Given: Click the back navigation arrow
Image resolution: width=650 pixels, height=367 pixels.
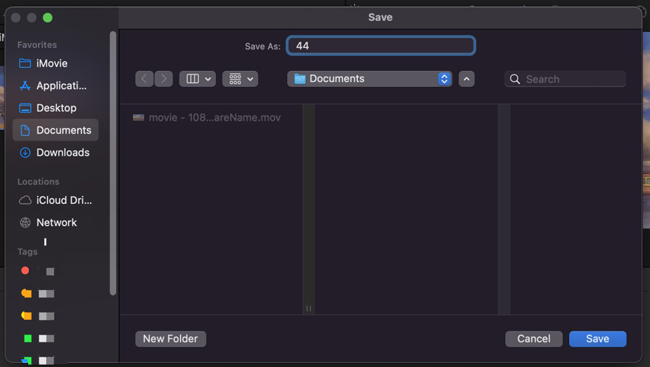Looking at the screenshot, I should tap(144, 79).
